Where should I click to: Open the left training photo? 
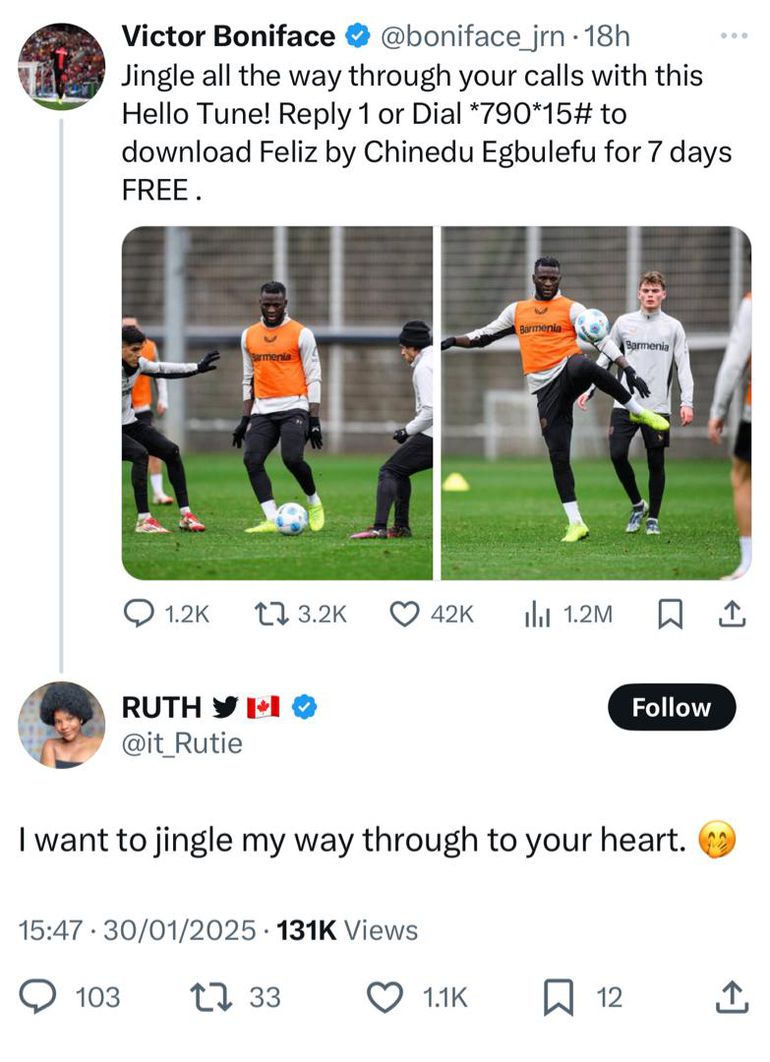(x=277, y=403)
